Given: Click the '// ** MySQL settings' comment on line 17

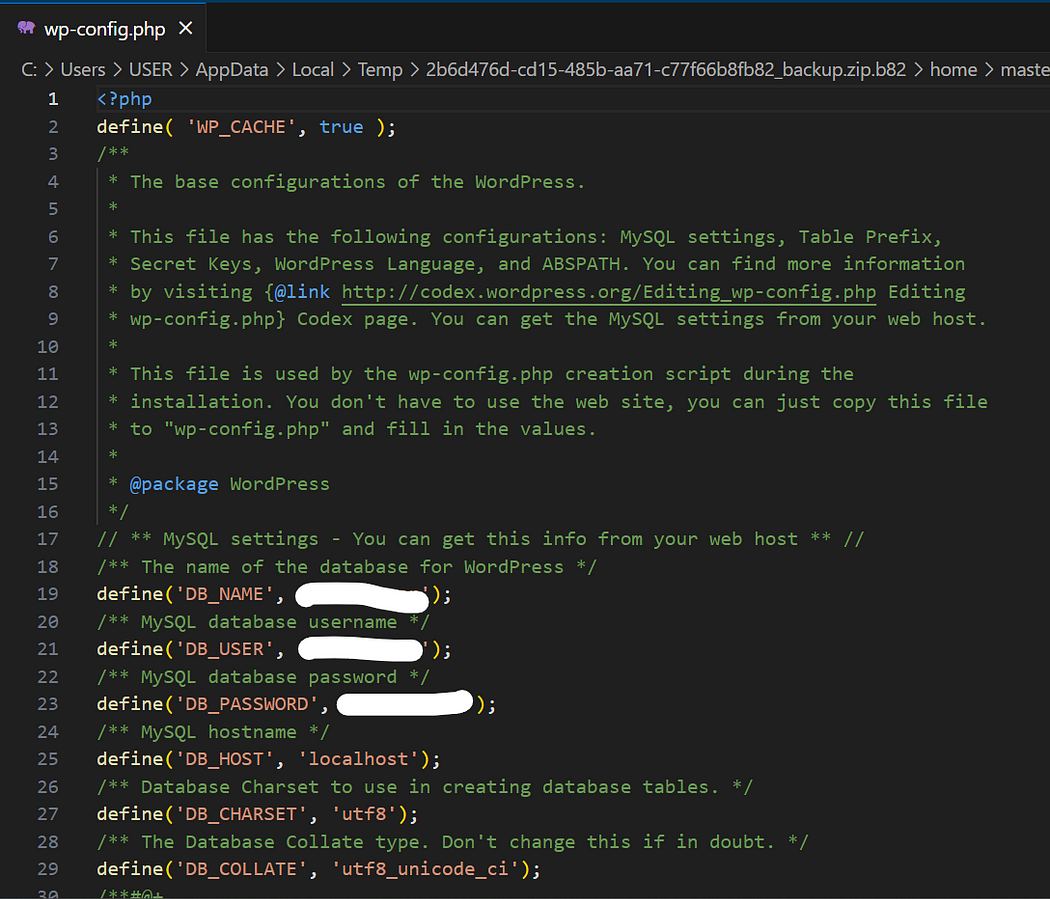Looking at the screenshot, I should pyautogui.click(x=480, y=539).
